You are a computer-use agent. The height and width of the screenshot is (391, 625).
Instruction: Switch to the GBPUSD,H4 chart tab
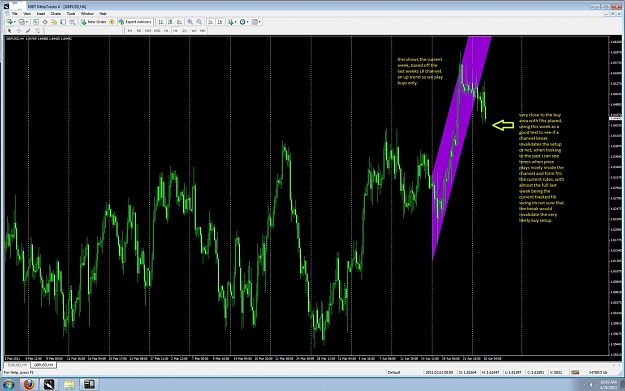43,365
